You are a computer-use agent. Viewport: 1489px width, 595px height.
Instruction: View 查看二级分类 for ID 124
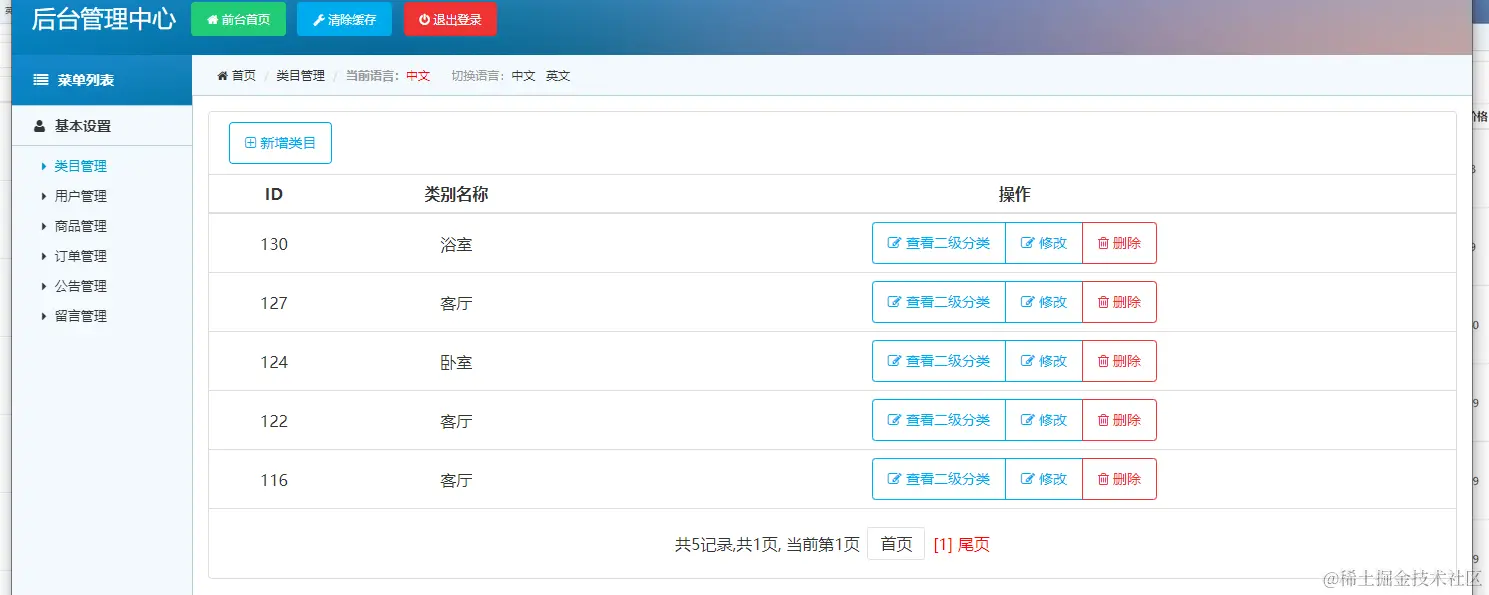[x=939, y=361]
